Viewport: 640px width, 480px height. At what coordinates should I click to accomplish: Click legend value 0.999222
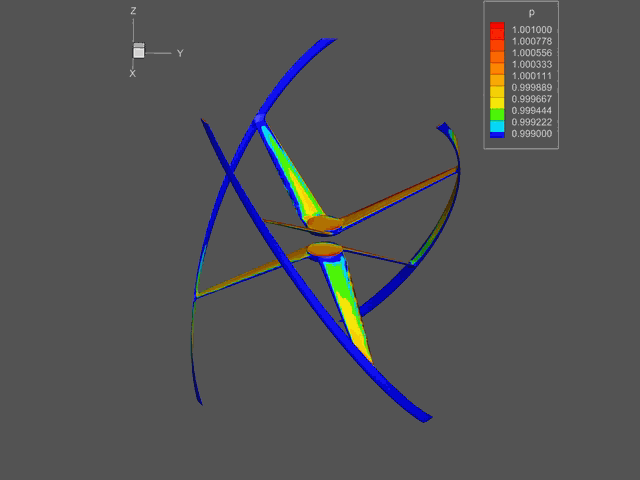pos(532,122)
